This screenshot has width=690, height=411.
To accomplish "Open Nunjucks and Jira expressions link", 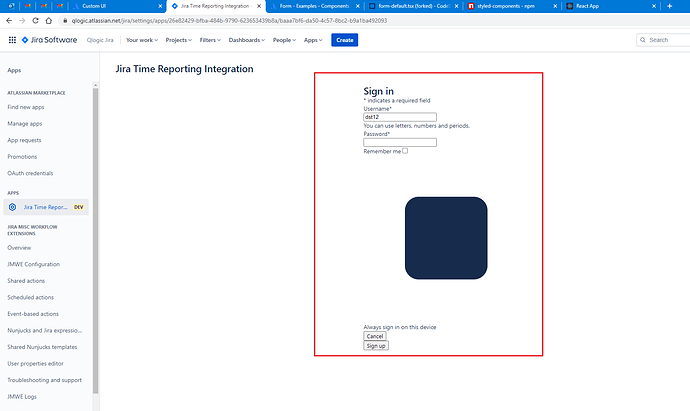I will (x=44, y=330).
